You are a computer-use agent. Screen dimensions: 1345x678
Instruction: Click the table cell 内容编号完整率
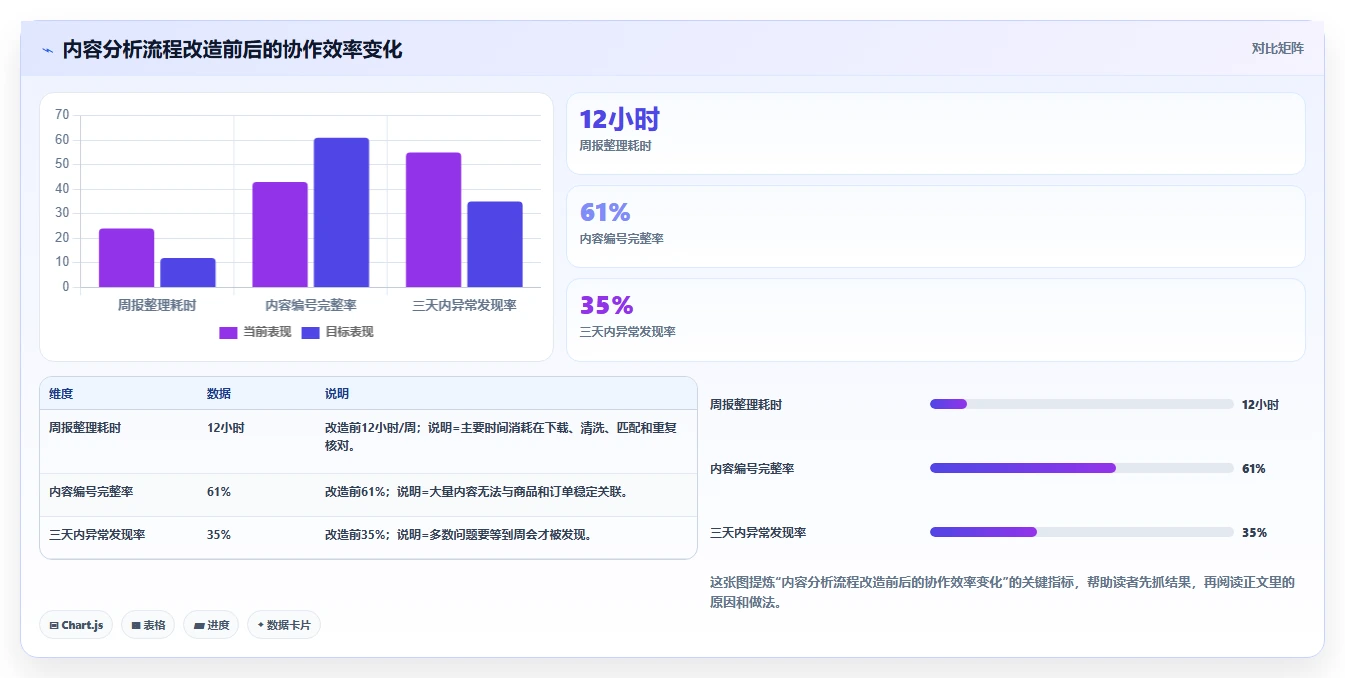coord(91,492)
